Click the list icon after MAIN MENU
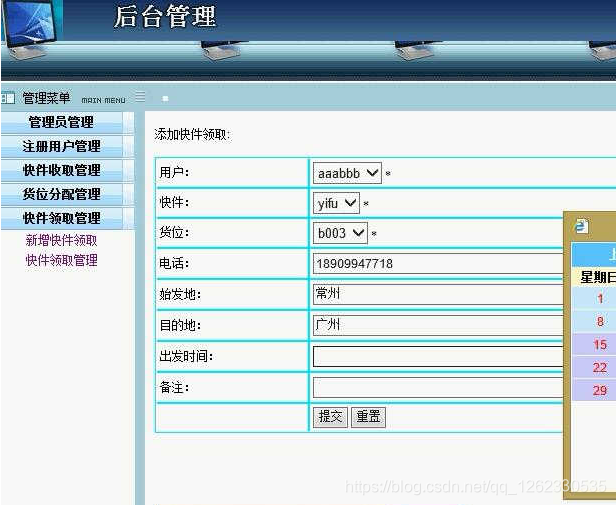Image resolution: width=616 pixels, height=505 pixels. (140, 97)
